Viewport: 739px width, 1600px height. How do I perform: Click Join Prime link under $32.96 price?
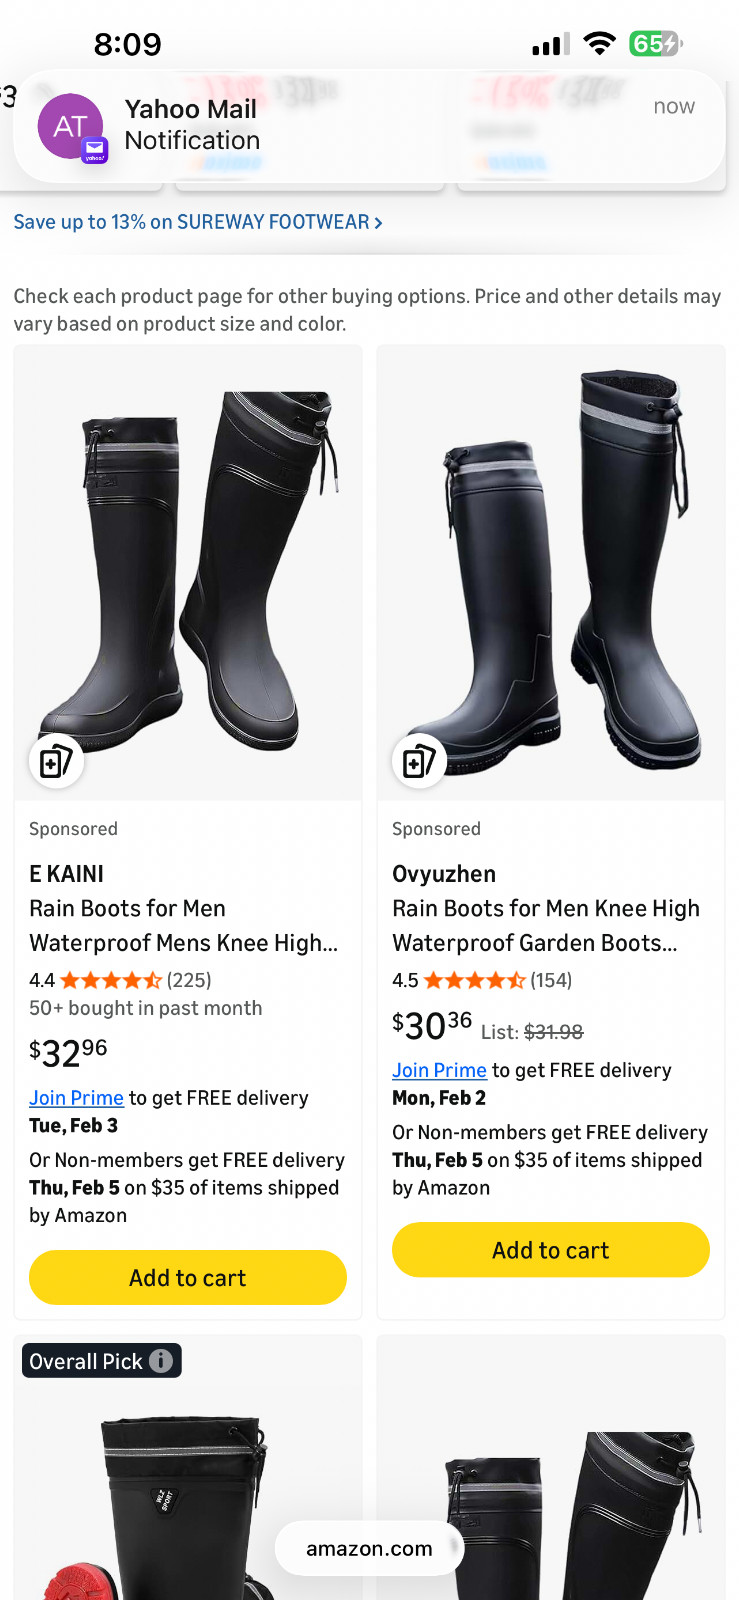pos(76,1098)
